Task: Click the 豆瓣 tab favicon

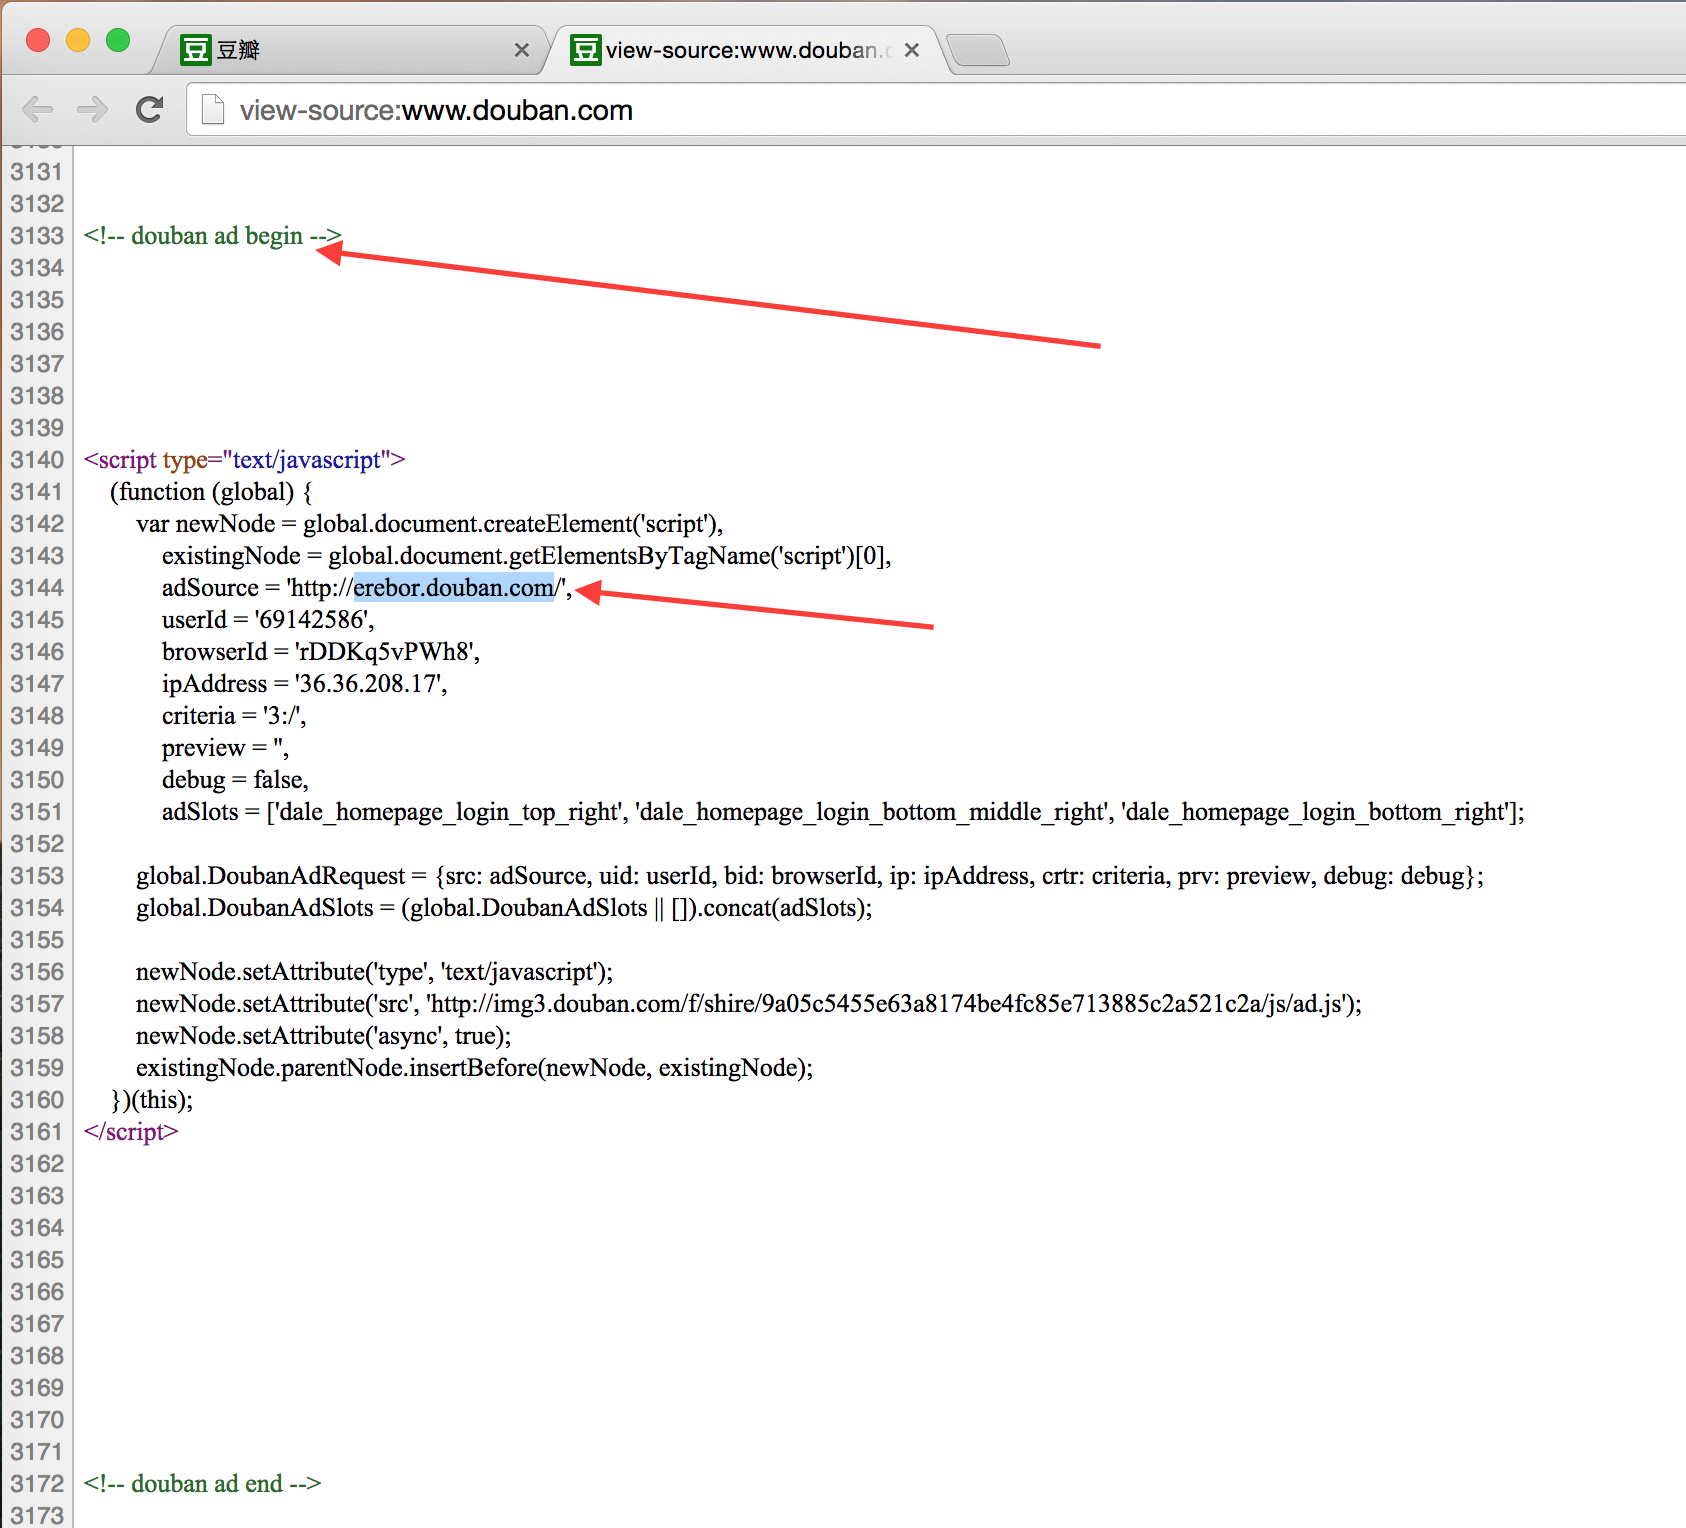Action: click(x=195, y=50)
